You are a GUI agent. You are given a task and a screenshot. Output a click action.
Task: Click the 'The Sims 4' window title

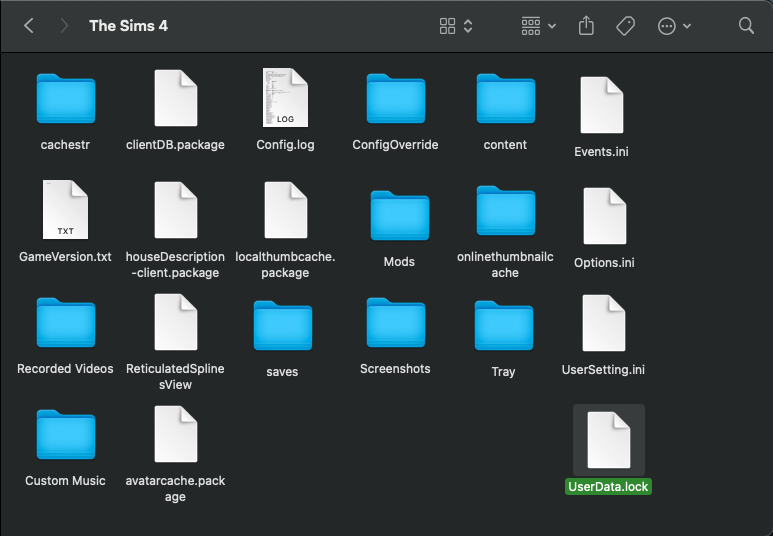point(128,26)
